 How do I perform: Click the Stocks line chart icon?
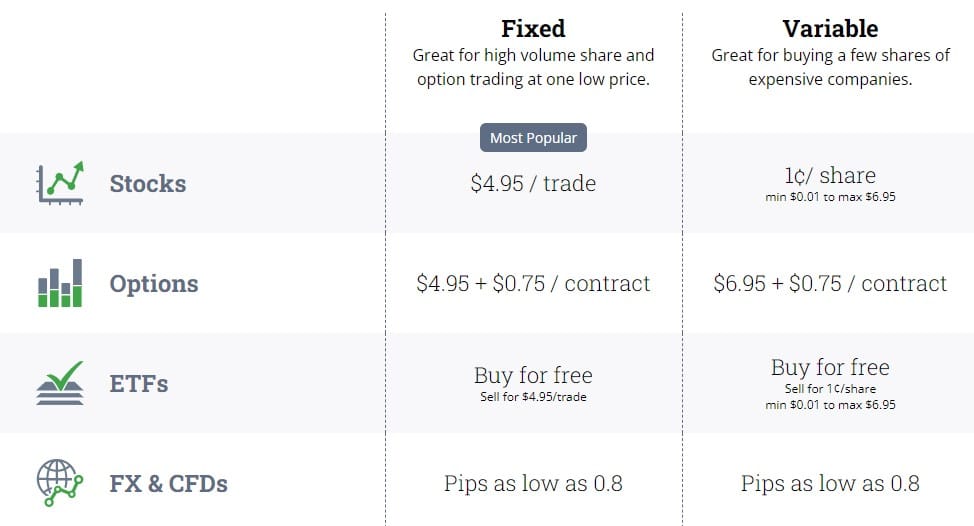pyautogui.click(x=60, y=183)
